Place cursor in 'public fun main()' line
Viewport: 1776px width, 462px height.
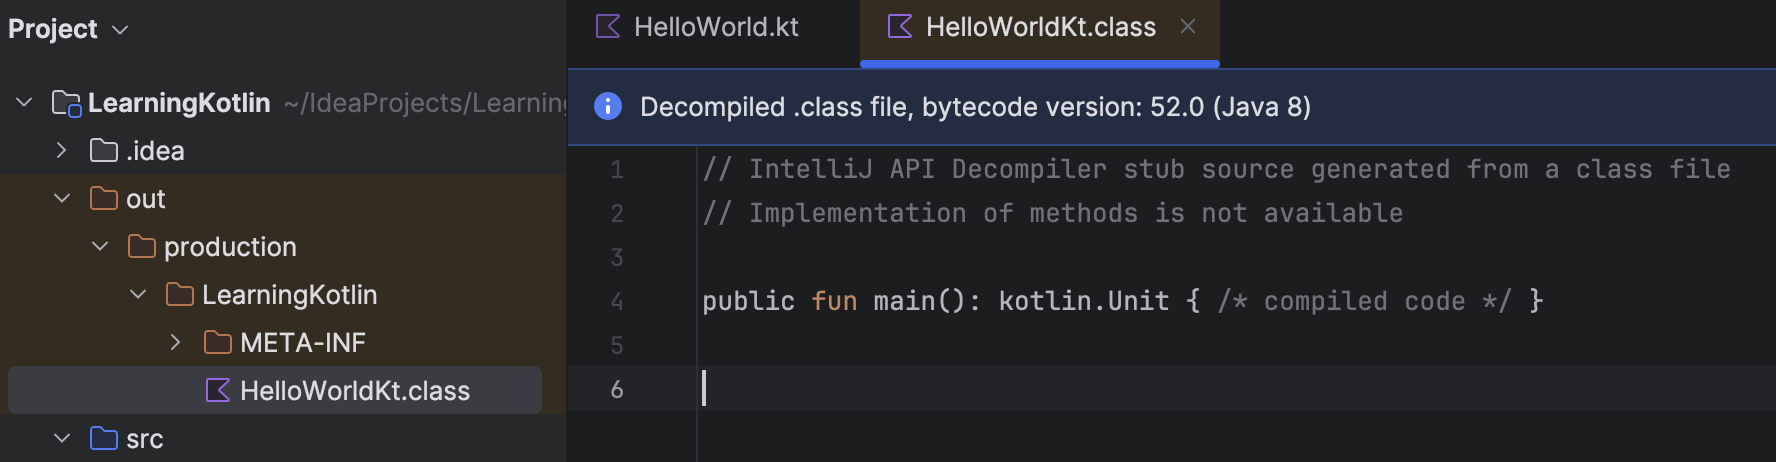click(1122, 301)
